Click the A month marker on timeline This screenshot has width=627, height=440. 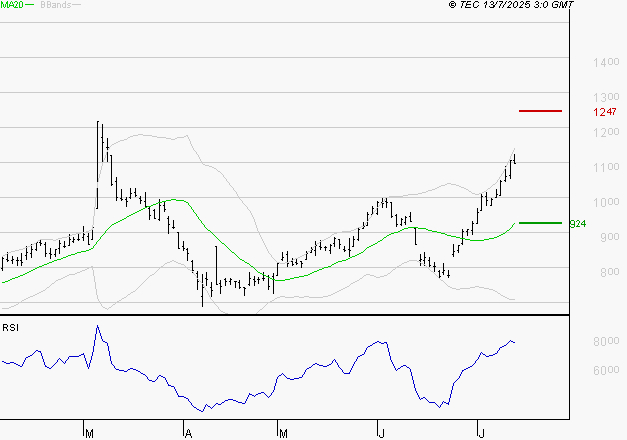(188, 434)
